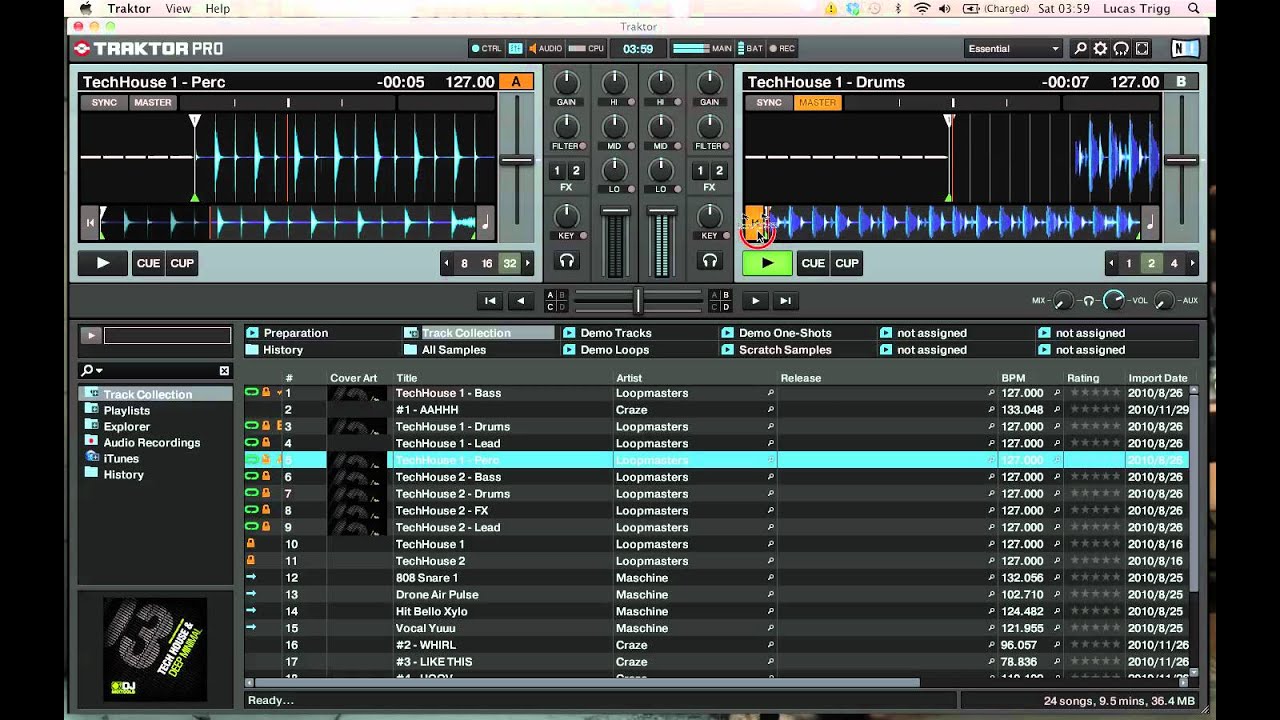The image size is (1280, 720).
Task: Open the Essential layout dropdown
Action: [1013, 48]
